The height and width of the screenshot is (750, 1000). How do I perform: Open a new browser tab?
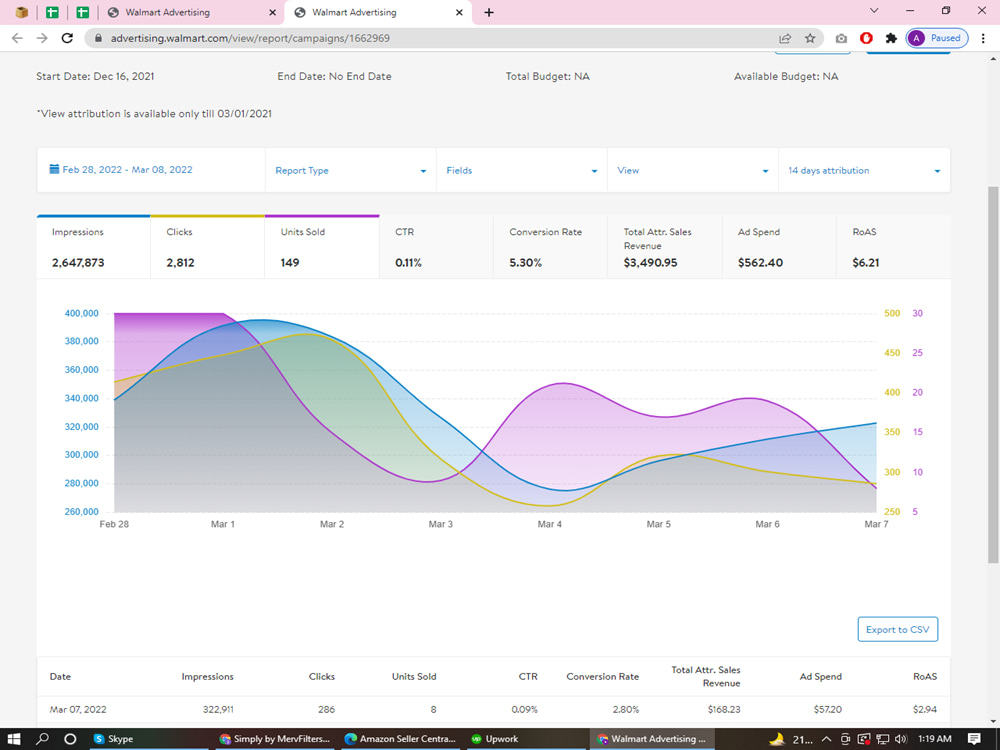click(489, 13)
